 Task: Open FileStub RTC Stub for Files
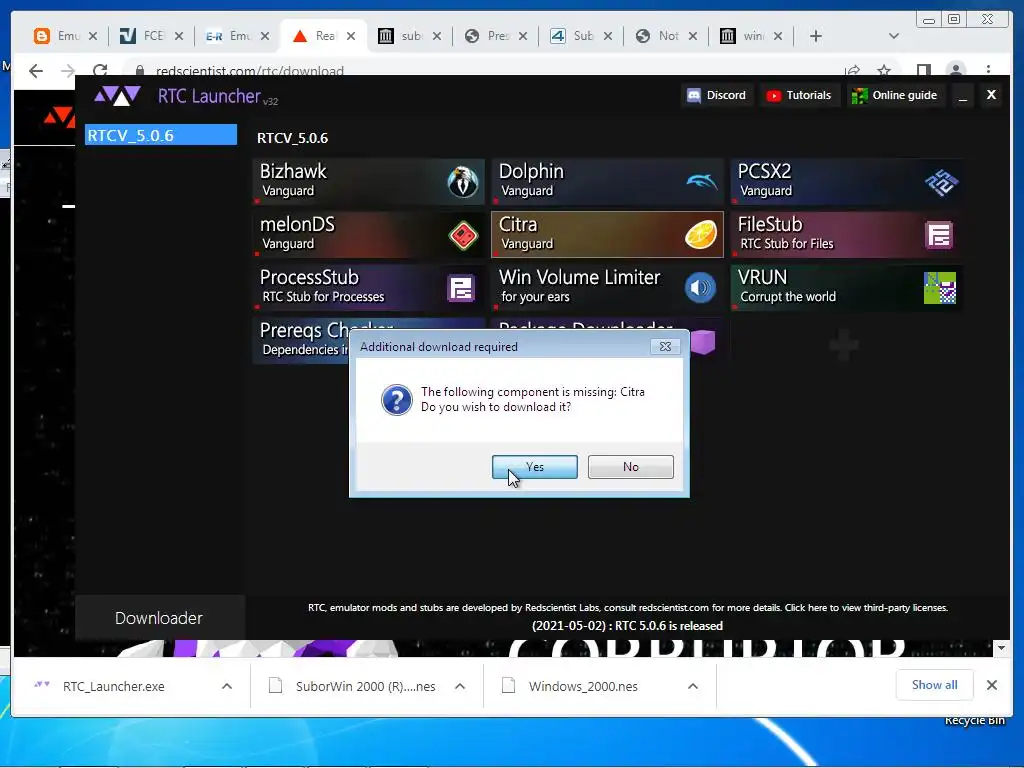[x=846, y=234]
